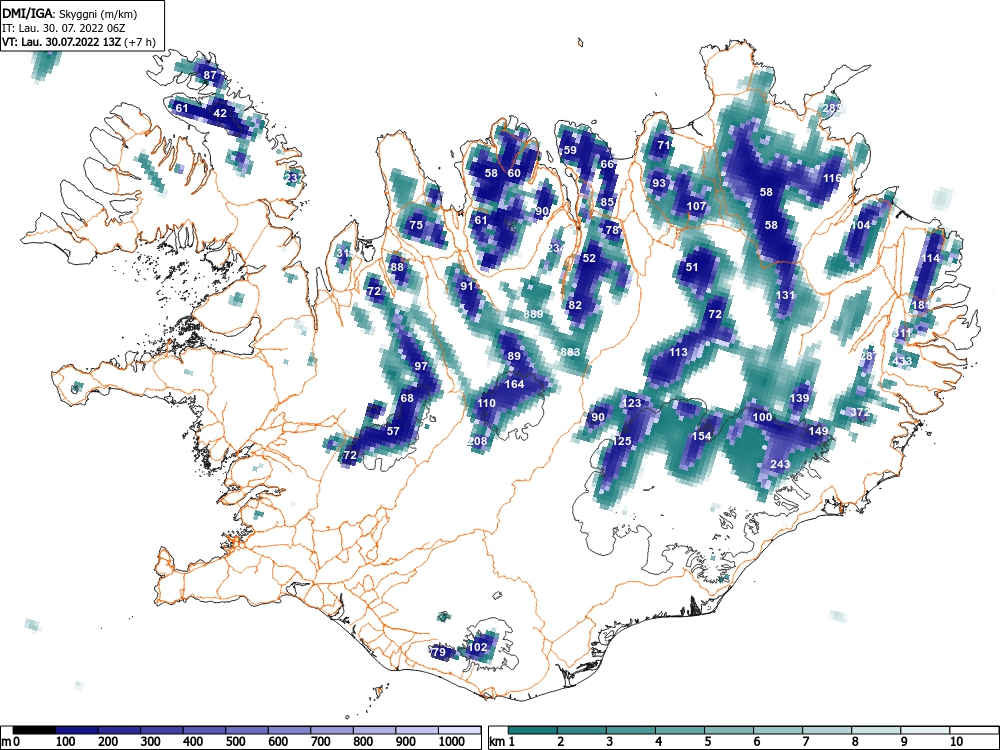Click the visibility value 149
Screen dimensions: 1000x750
point(818,431)
